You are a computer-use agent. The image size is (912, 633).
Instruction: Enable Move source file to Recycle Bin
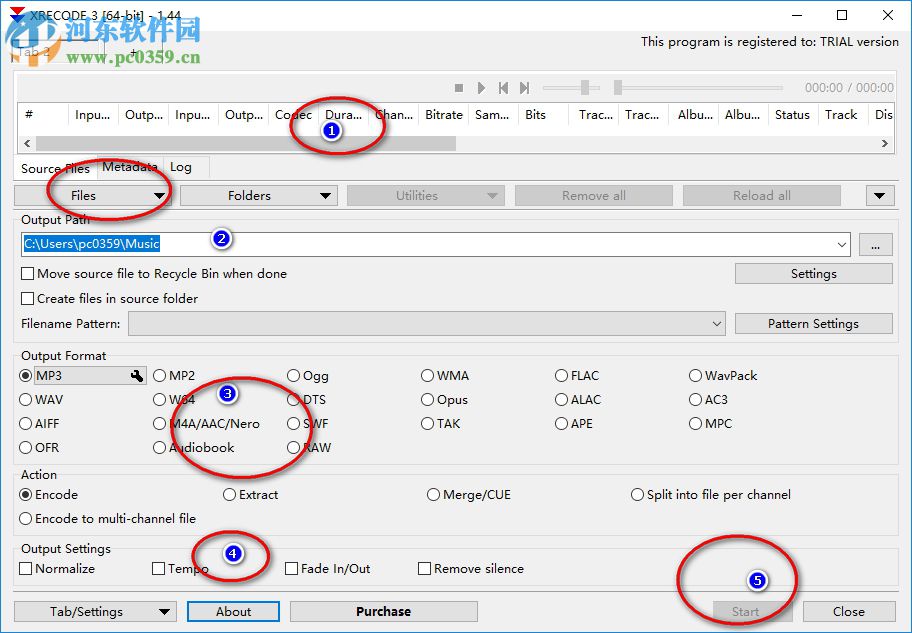(x=27, y=273)
